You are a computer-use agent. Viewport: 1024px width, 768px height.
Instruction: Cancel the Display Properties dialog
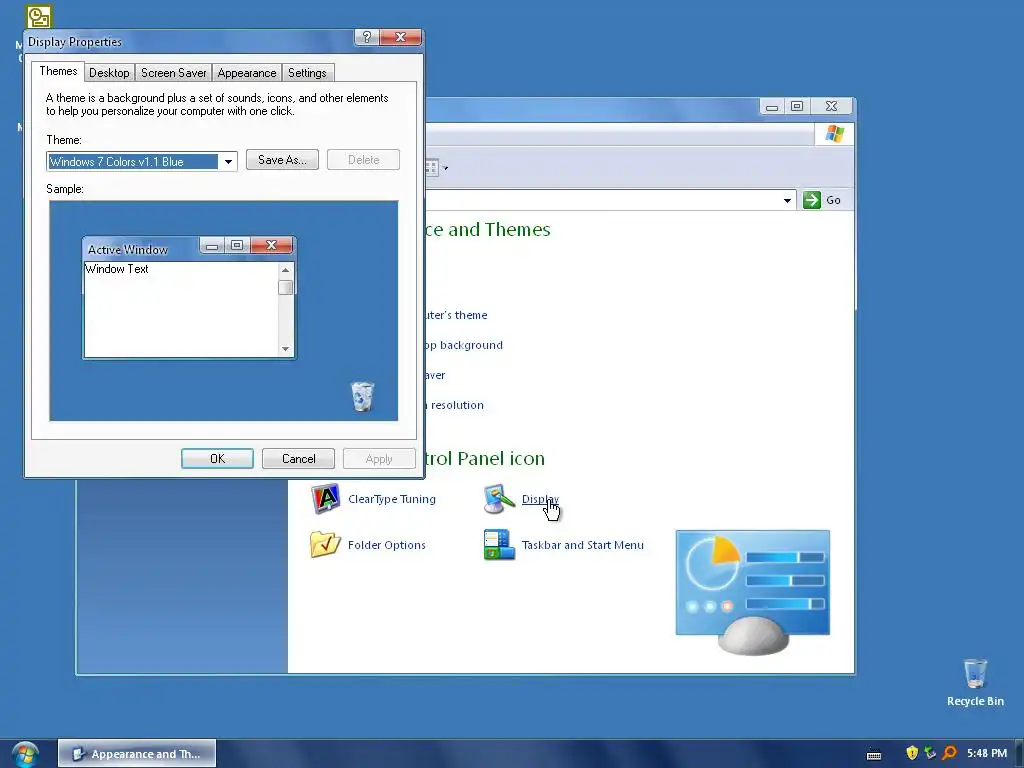click(298, 458)
